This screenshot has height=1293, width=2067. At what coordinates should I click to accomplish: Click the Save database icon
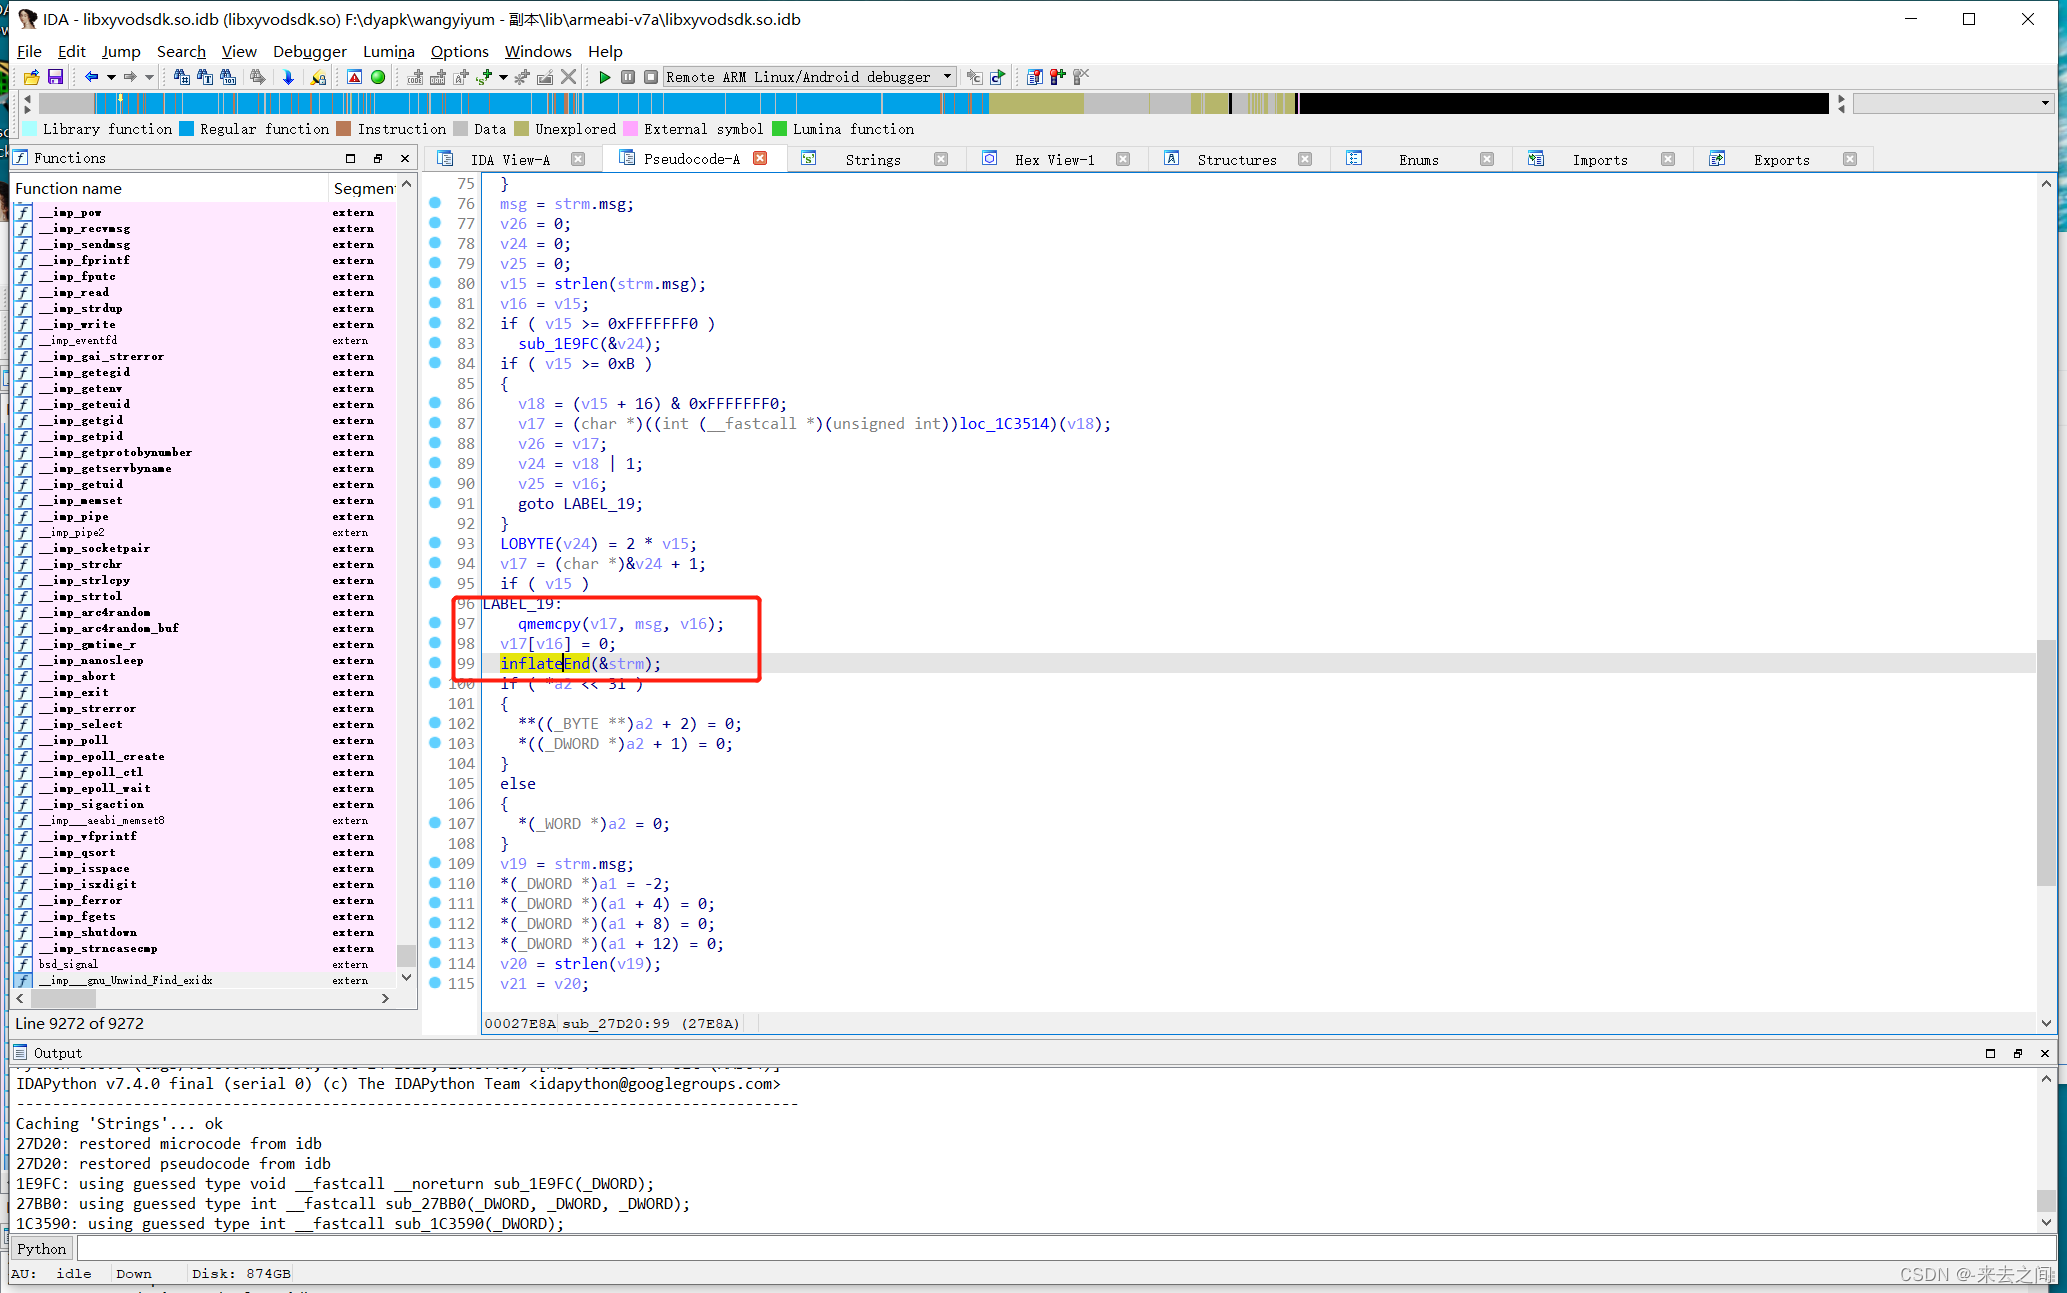pyautogui.click(x=55, y=77)
